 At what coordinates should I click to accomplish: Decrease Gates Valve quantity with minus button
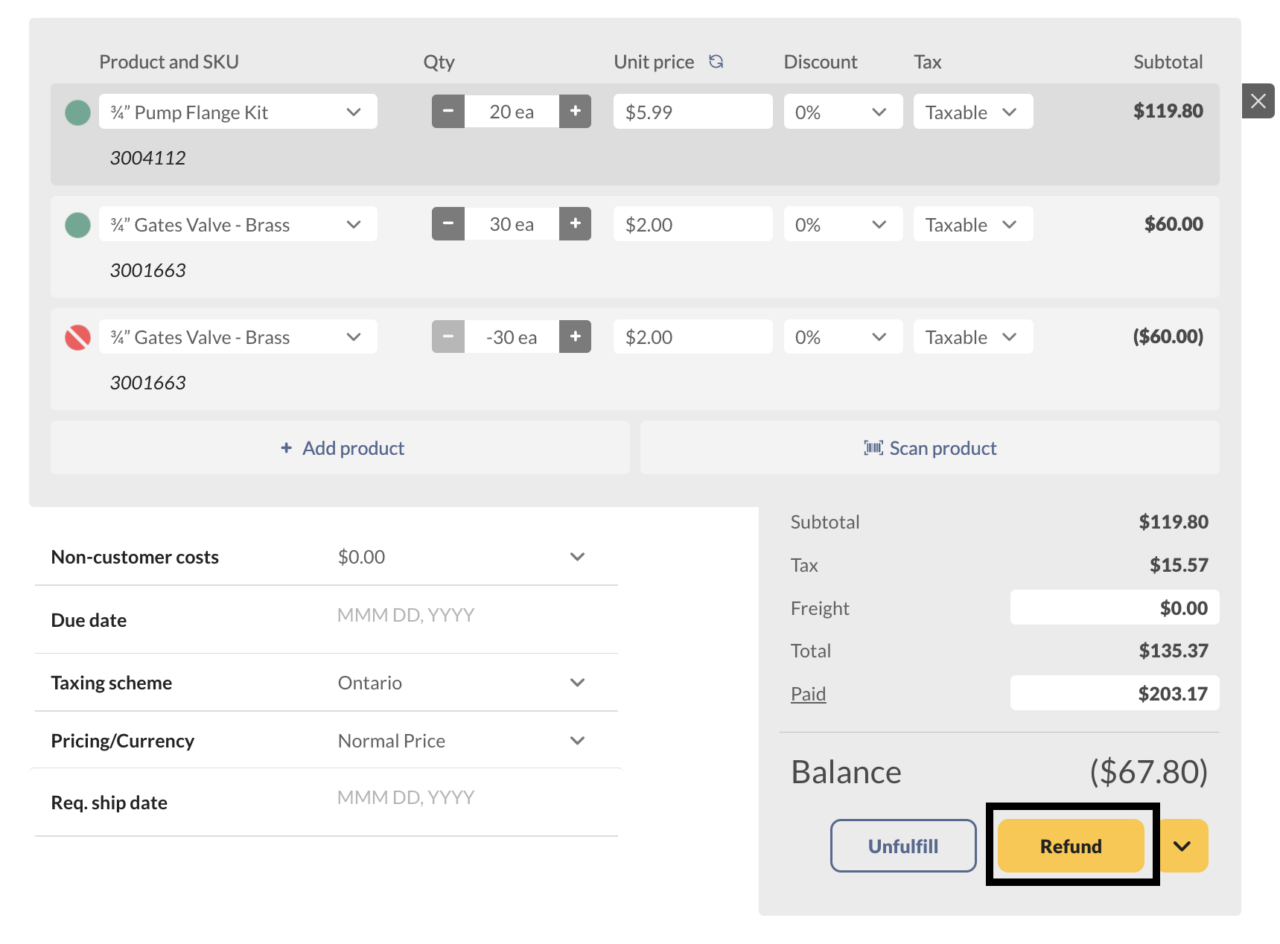click(448, 224)
